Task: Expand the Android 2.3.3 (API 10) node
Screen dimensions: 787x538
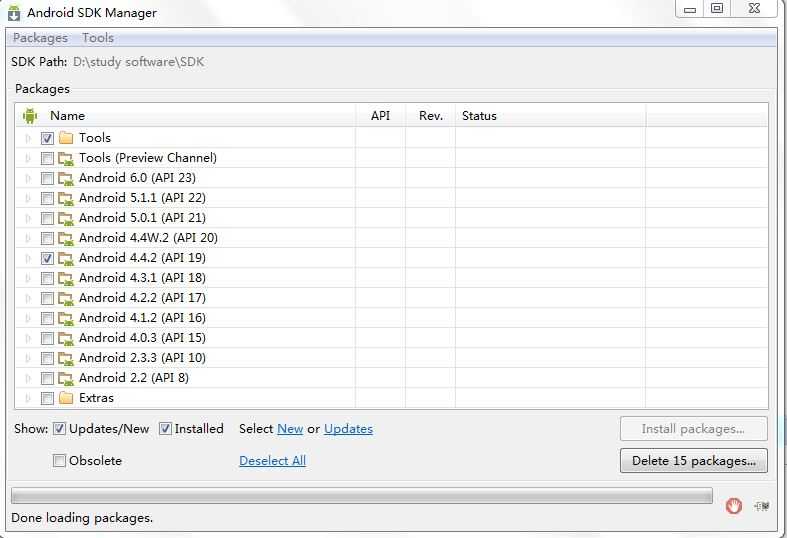Action: click(x=28, y=359)
